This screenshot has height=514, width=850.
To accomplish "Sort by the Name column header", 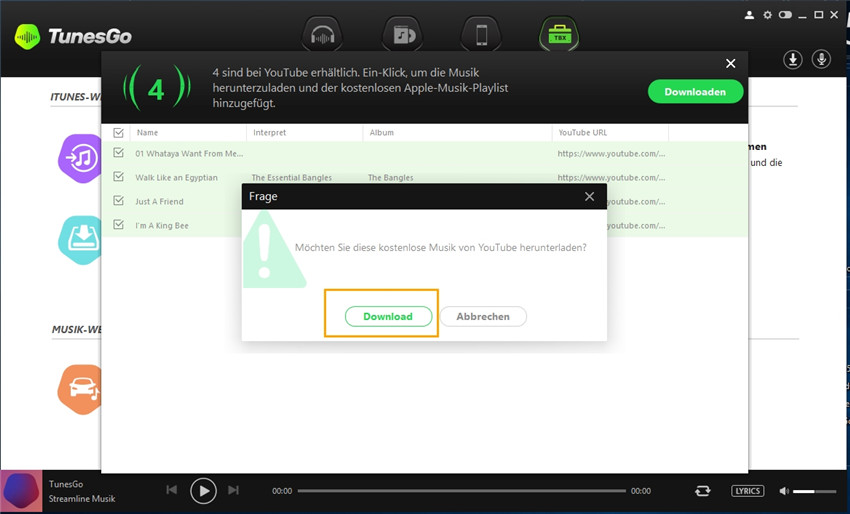I will tap(147, 132).
